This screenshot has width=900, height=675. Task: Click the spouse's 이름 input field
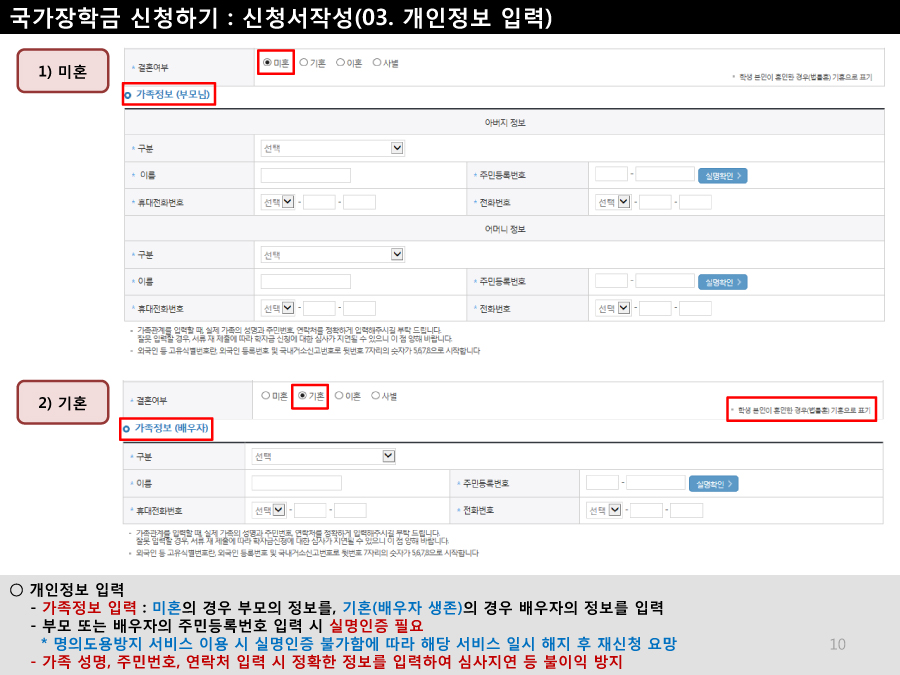pos(297,483)
